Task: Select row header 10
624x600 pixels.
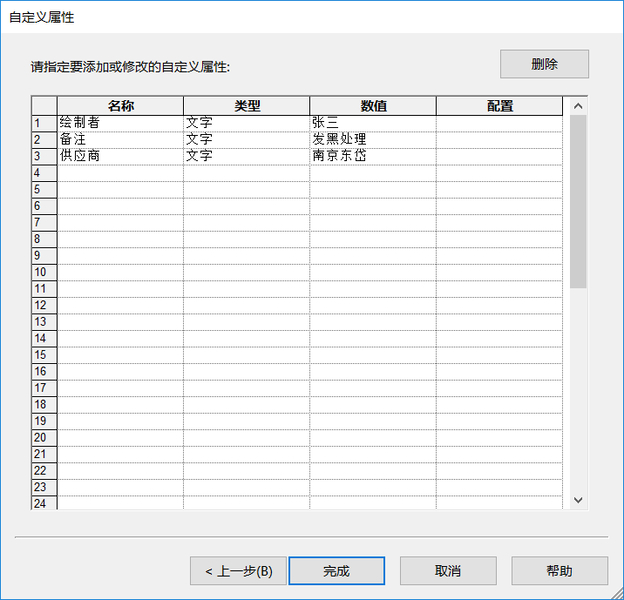Action: pyautogui.click(x=44, y=272)
